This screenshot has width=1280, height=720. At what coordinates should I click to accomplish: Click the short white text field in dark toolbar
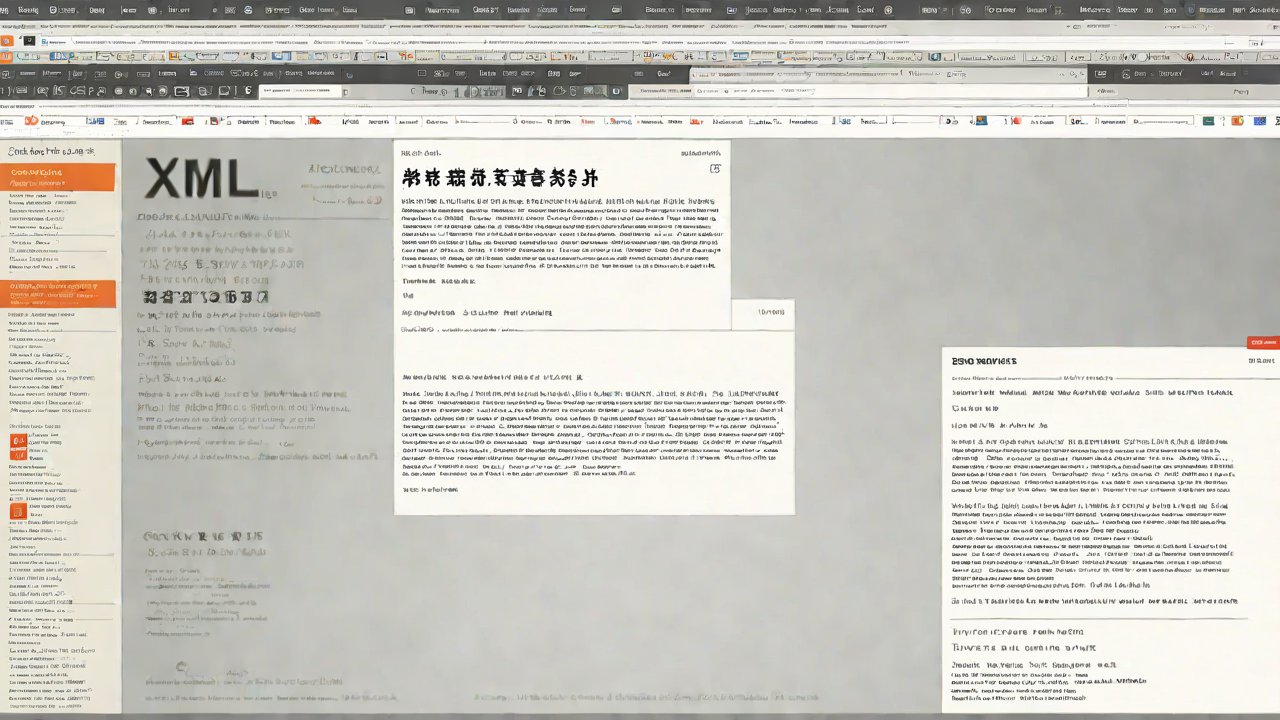300,91
